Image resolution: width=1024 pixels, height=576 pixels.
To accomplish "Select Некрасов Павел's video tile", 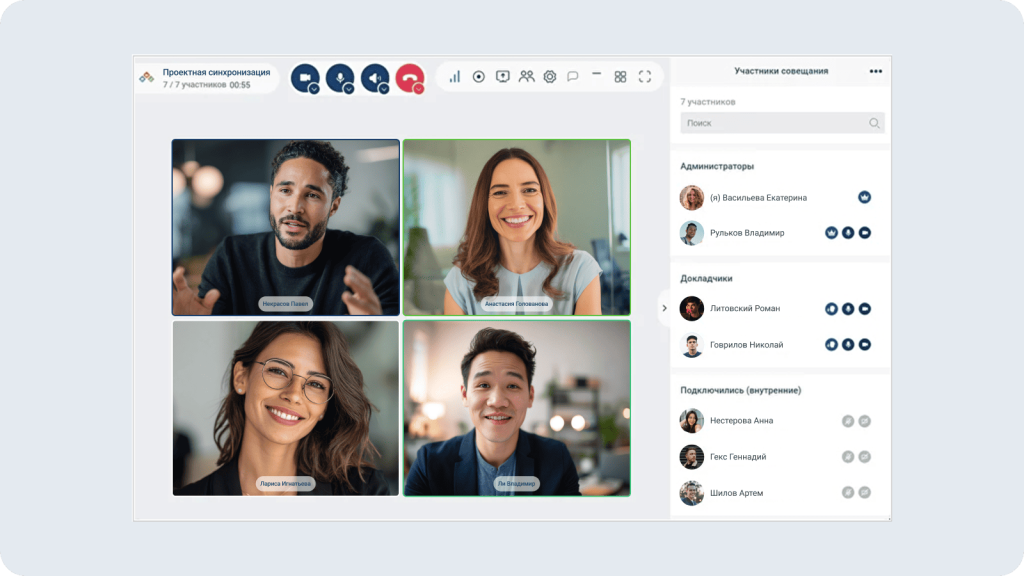I will coord(286,227).
